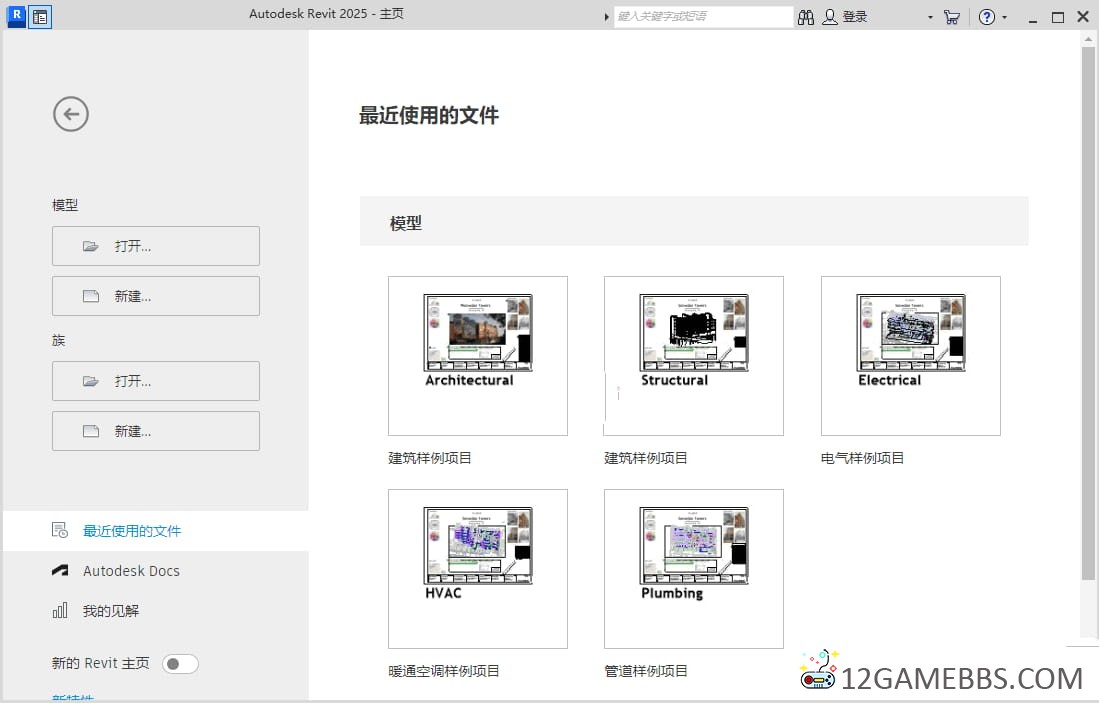1099x703 pixels.
Task: Click the 管道样例项目 caption
Action: point(646,671)
